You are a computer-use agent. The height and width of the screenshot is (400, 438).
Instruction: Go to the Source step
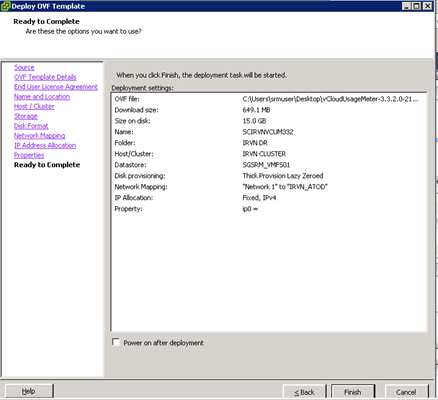pos(24,67)
